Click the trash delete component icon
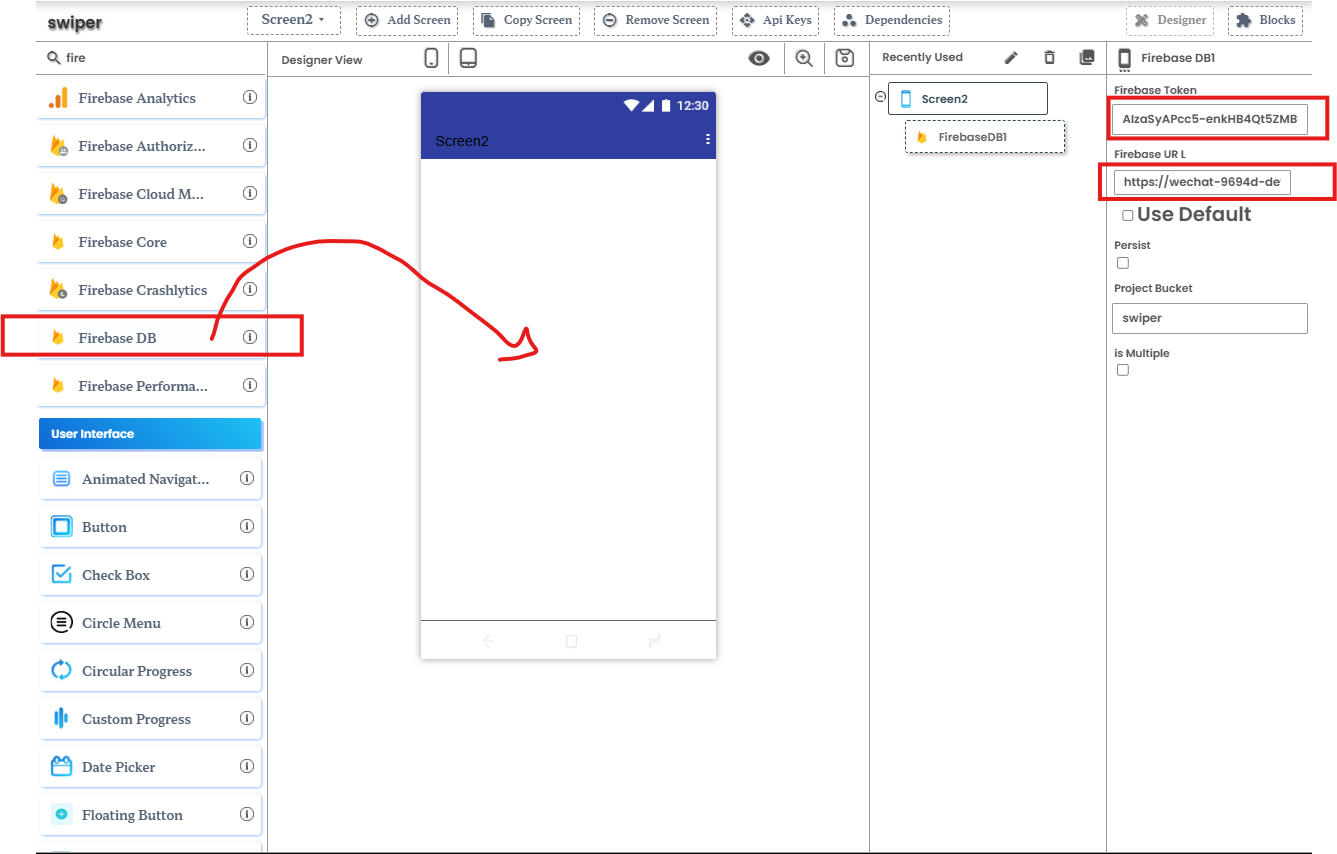 click(x=1049, y=58)
